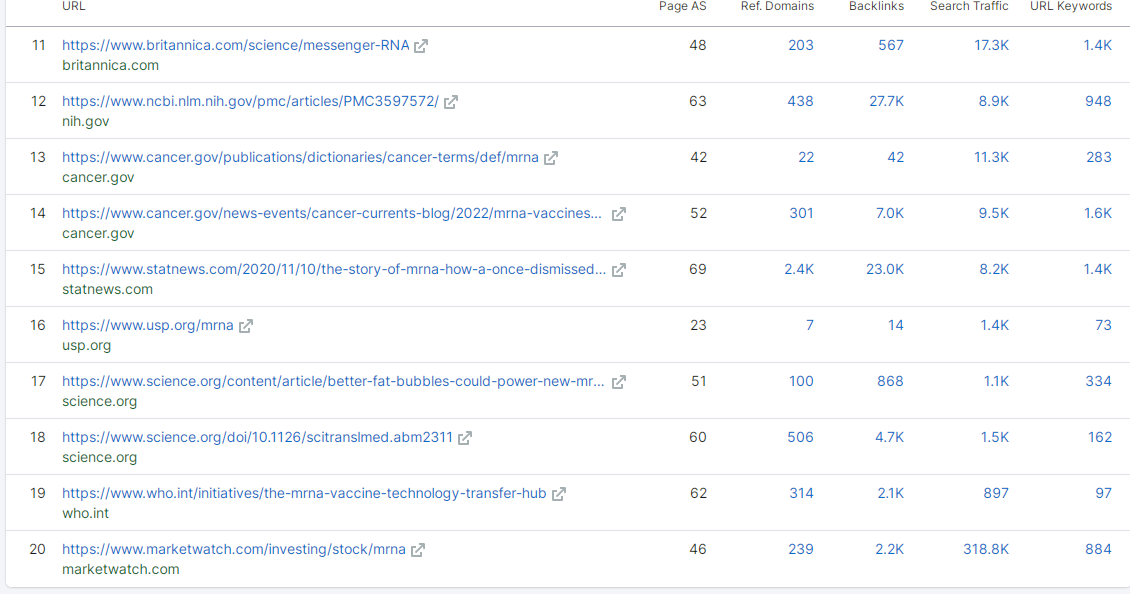Viewport: 1130px width, 594px height.
Task: Click Ref. Domains value 301 in row 14
Action: (801, 213)
